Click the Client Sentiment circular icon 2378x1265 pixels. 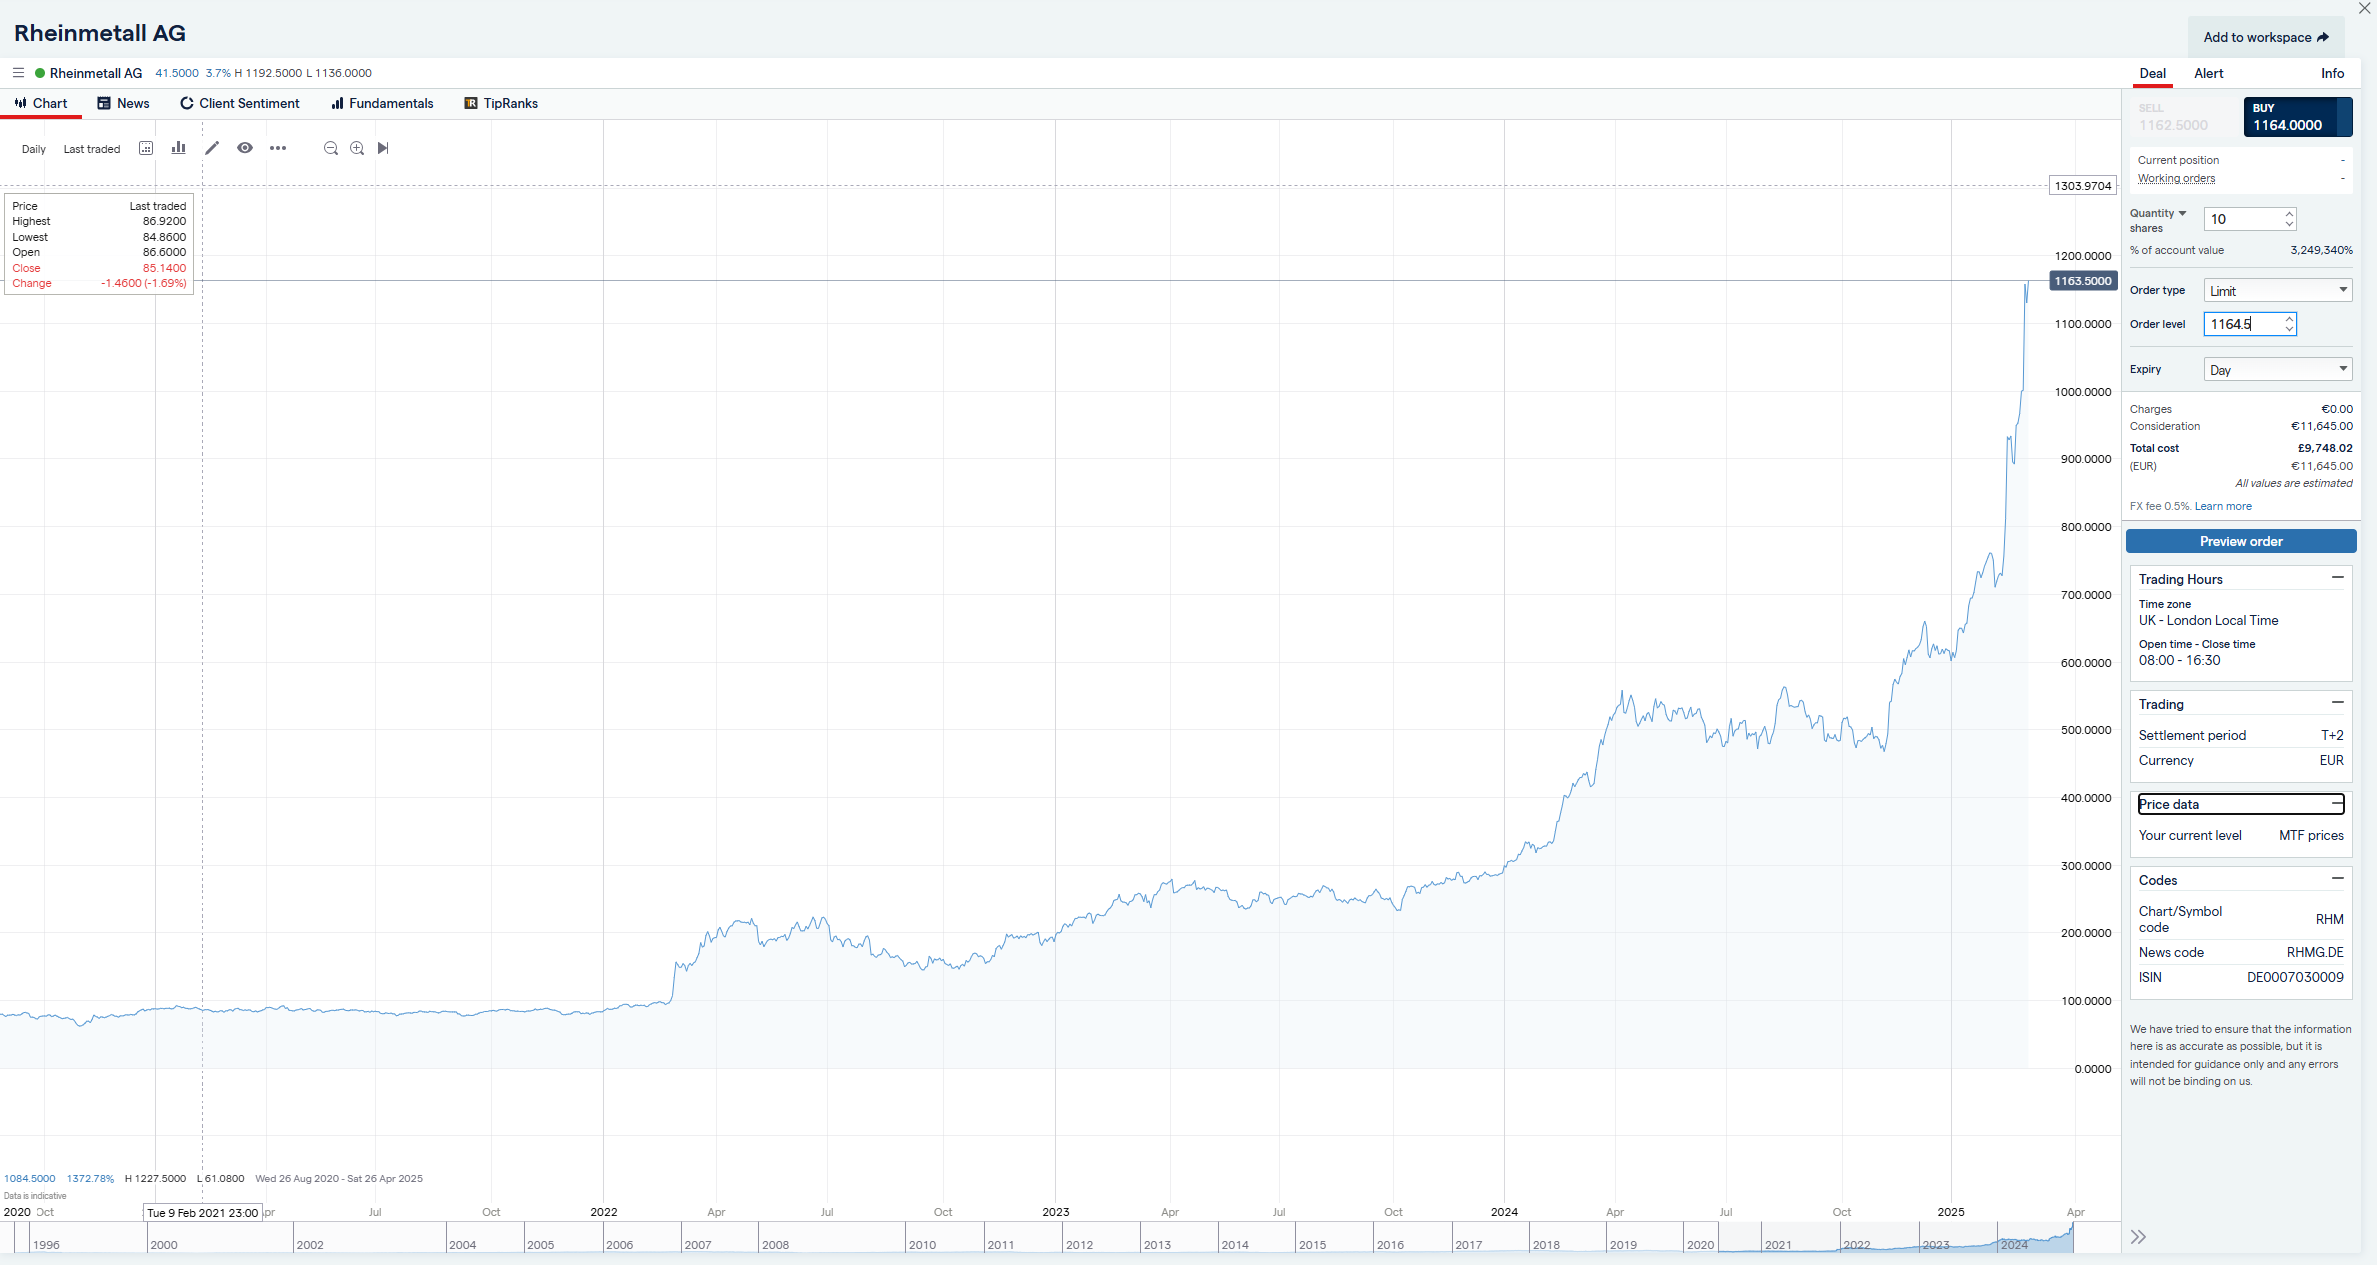click(186, 103)
